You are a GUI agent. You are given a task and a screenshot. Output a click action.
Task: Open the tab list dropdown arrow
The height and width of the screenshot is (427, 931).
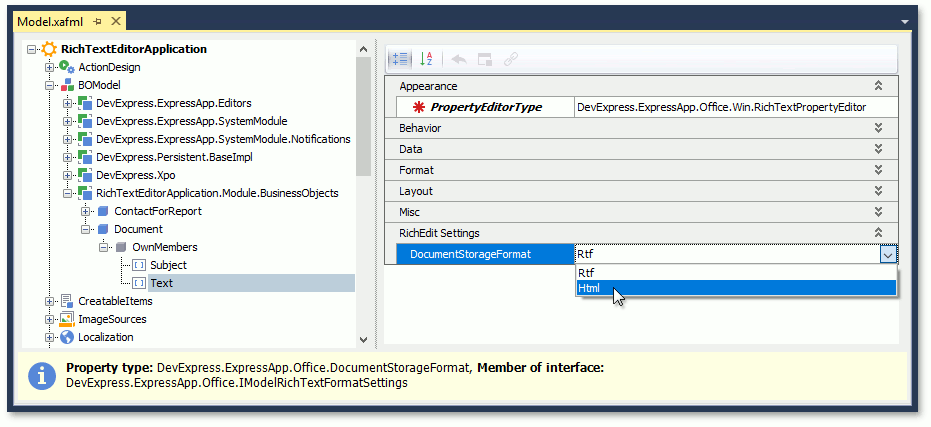[905, 22]
